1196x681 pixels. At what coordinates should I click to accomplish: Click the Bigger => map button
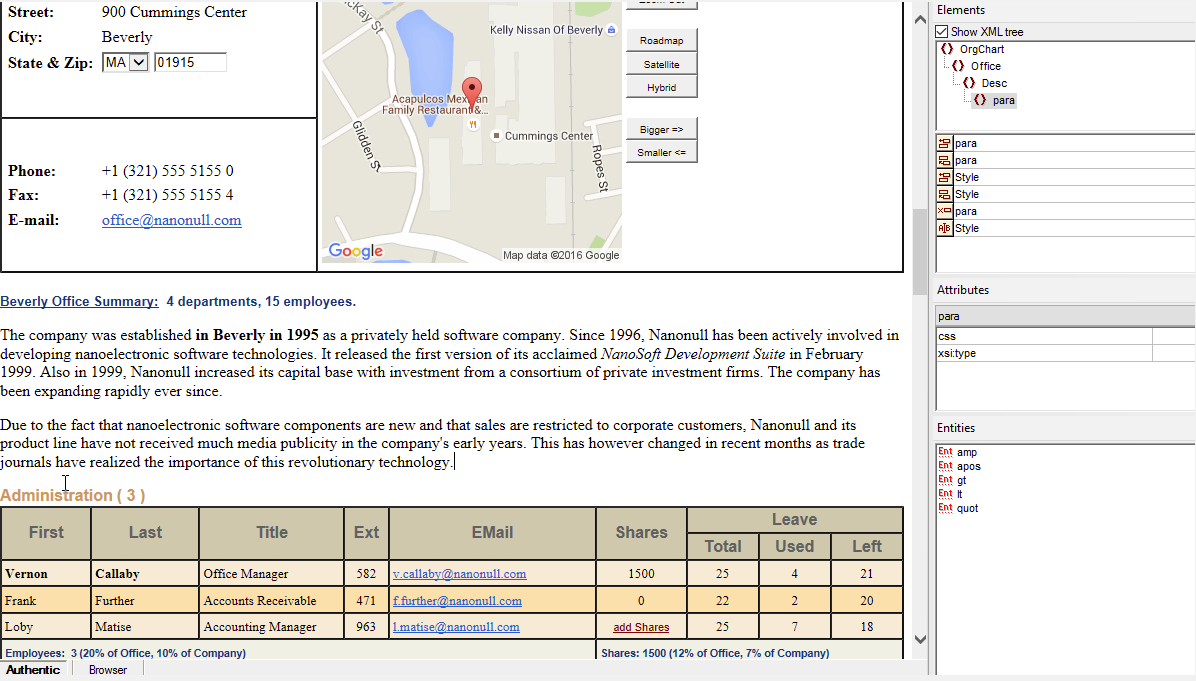coord(661,129)
